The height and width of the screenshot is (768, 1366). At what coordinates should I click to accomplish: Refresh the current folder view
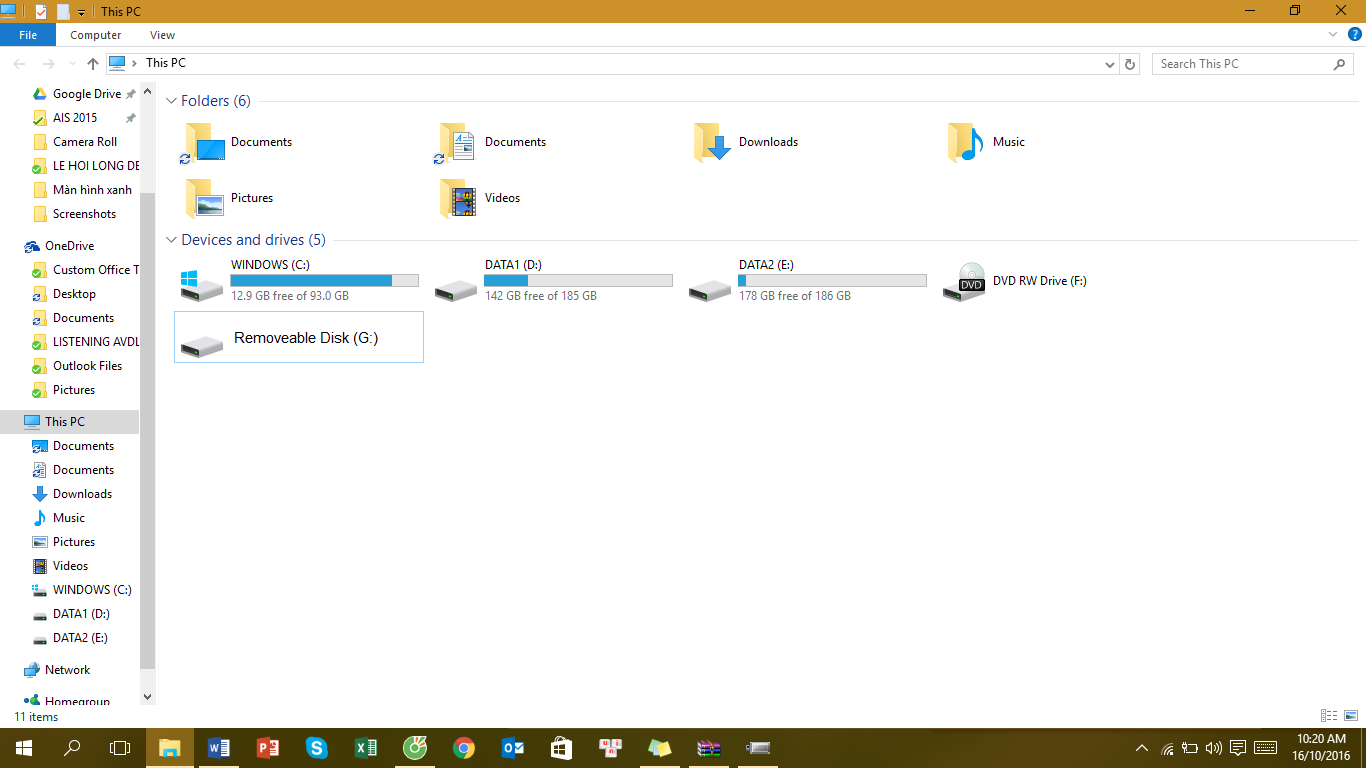pyautogui.click(x=1130, y=63)
